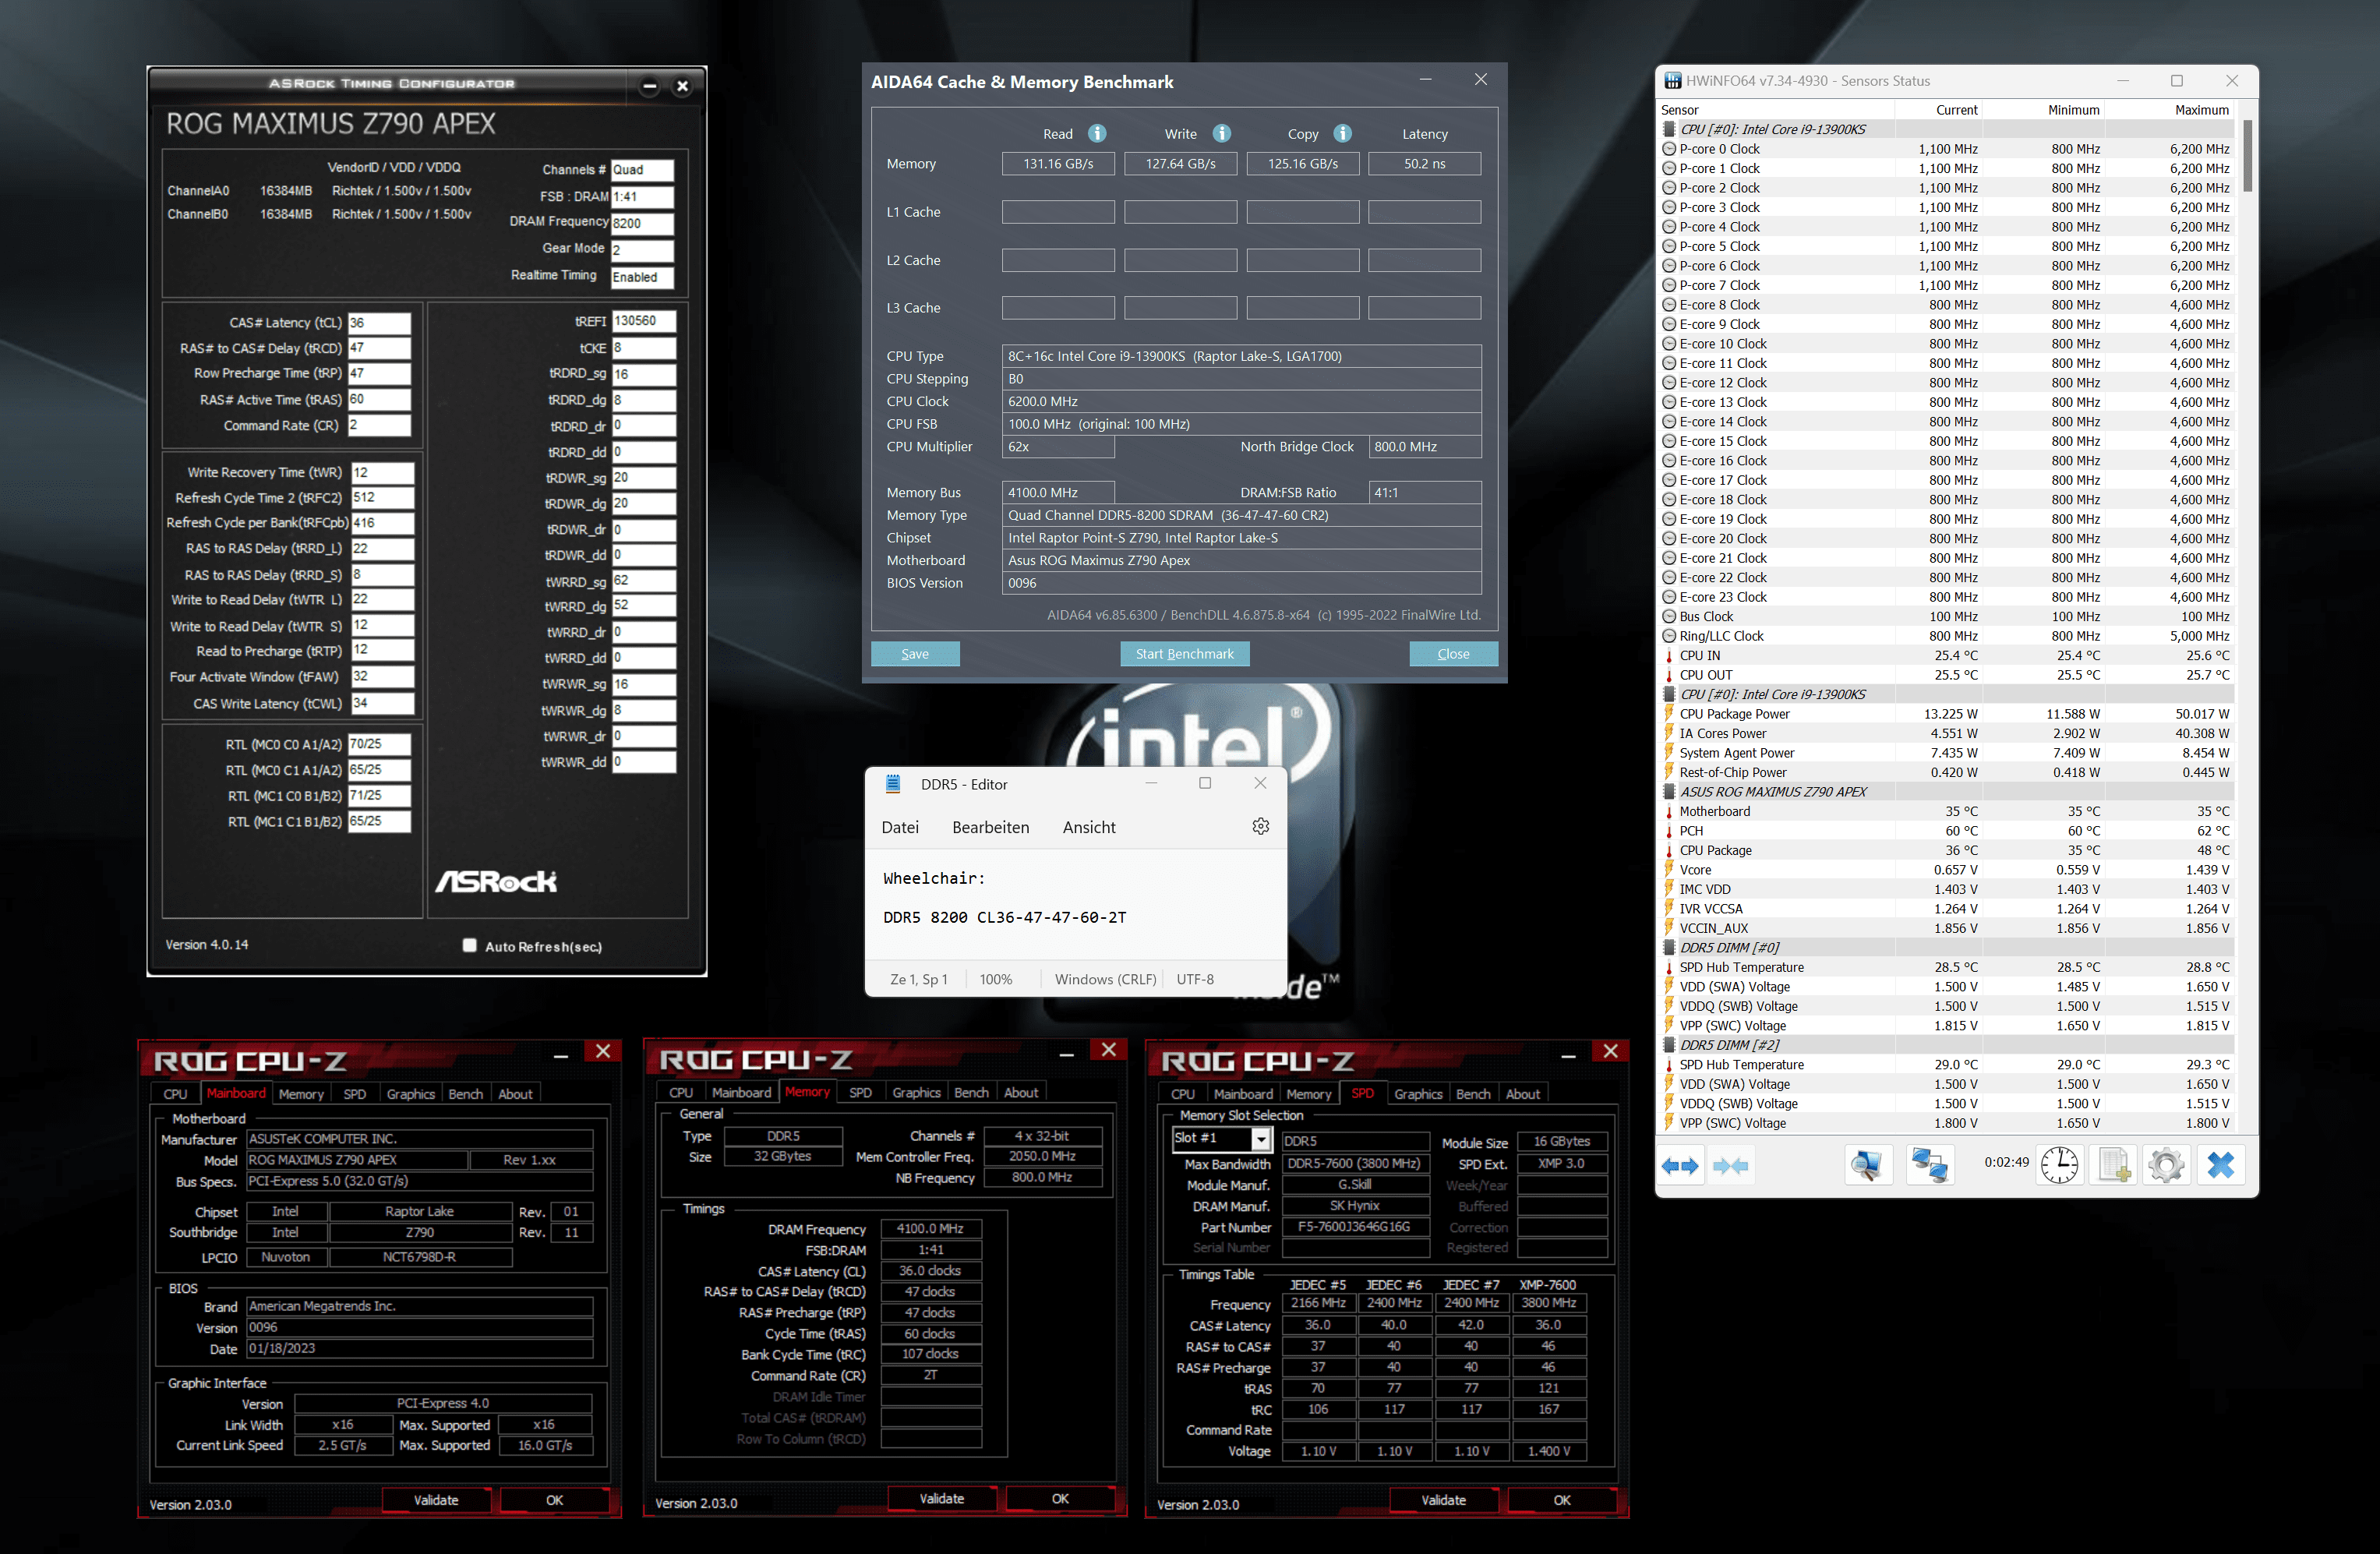Minimize ASRock Timing Configurator window

click(650, 86)
